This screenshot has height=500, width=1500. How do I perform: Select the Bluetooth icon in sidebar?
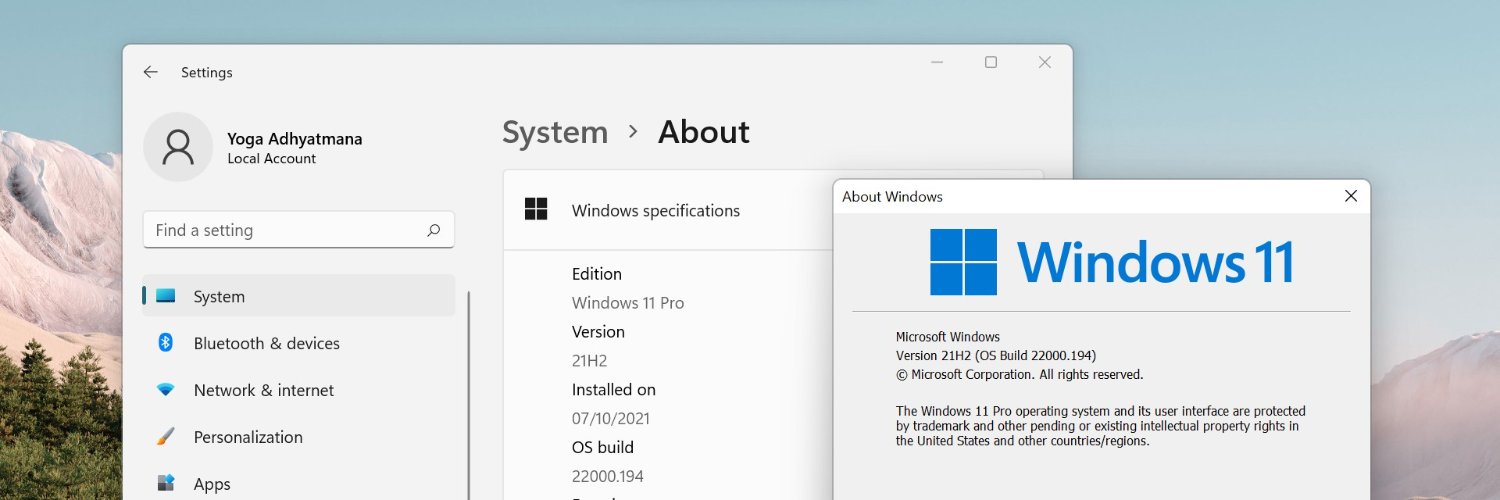pyautogui.click(x=166, y=343)
